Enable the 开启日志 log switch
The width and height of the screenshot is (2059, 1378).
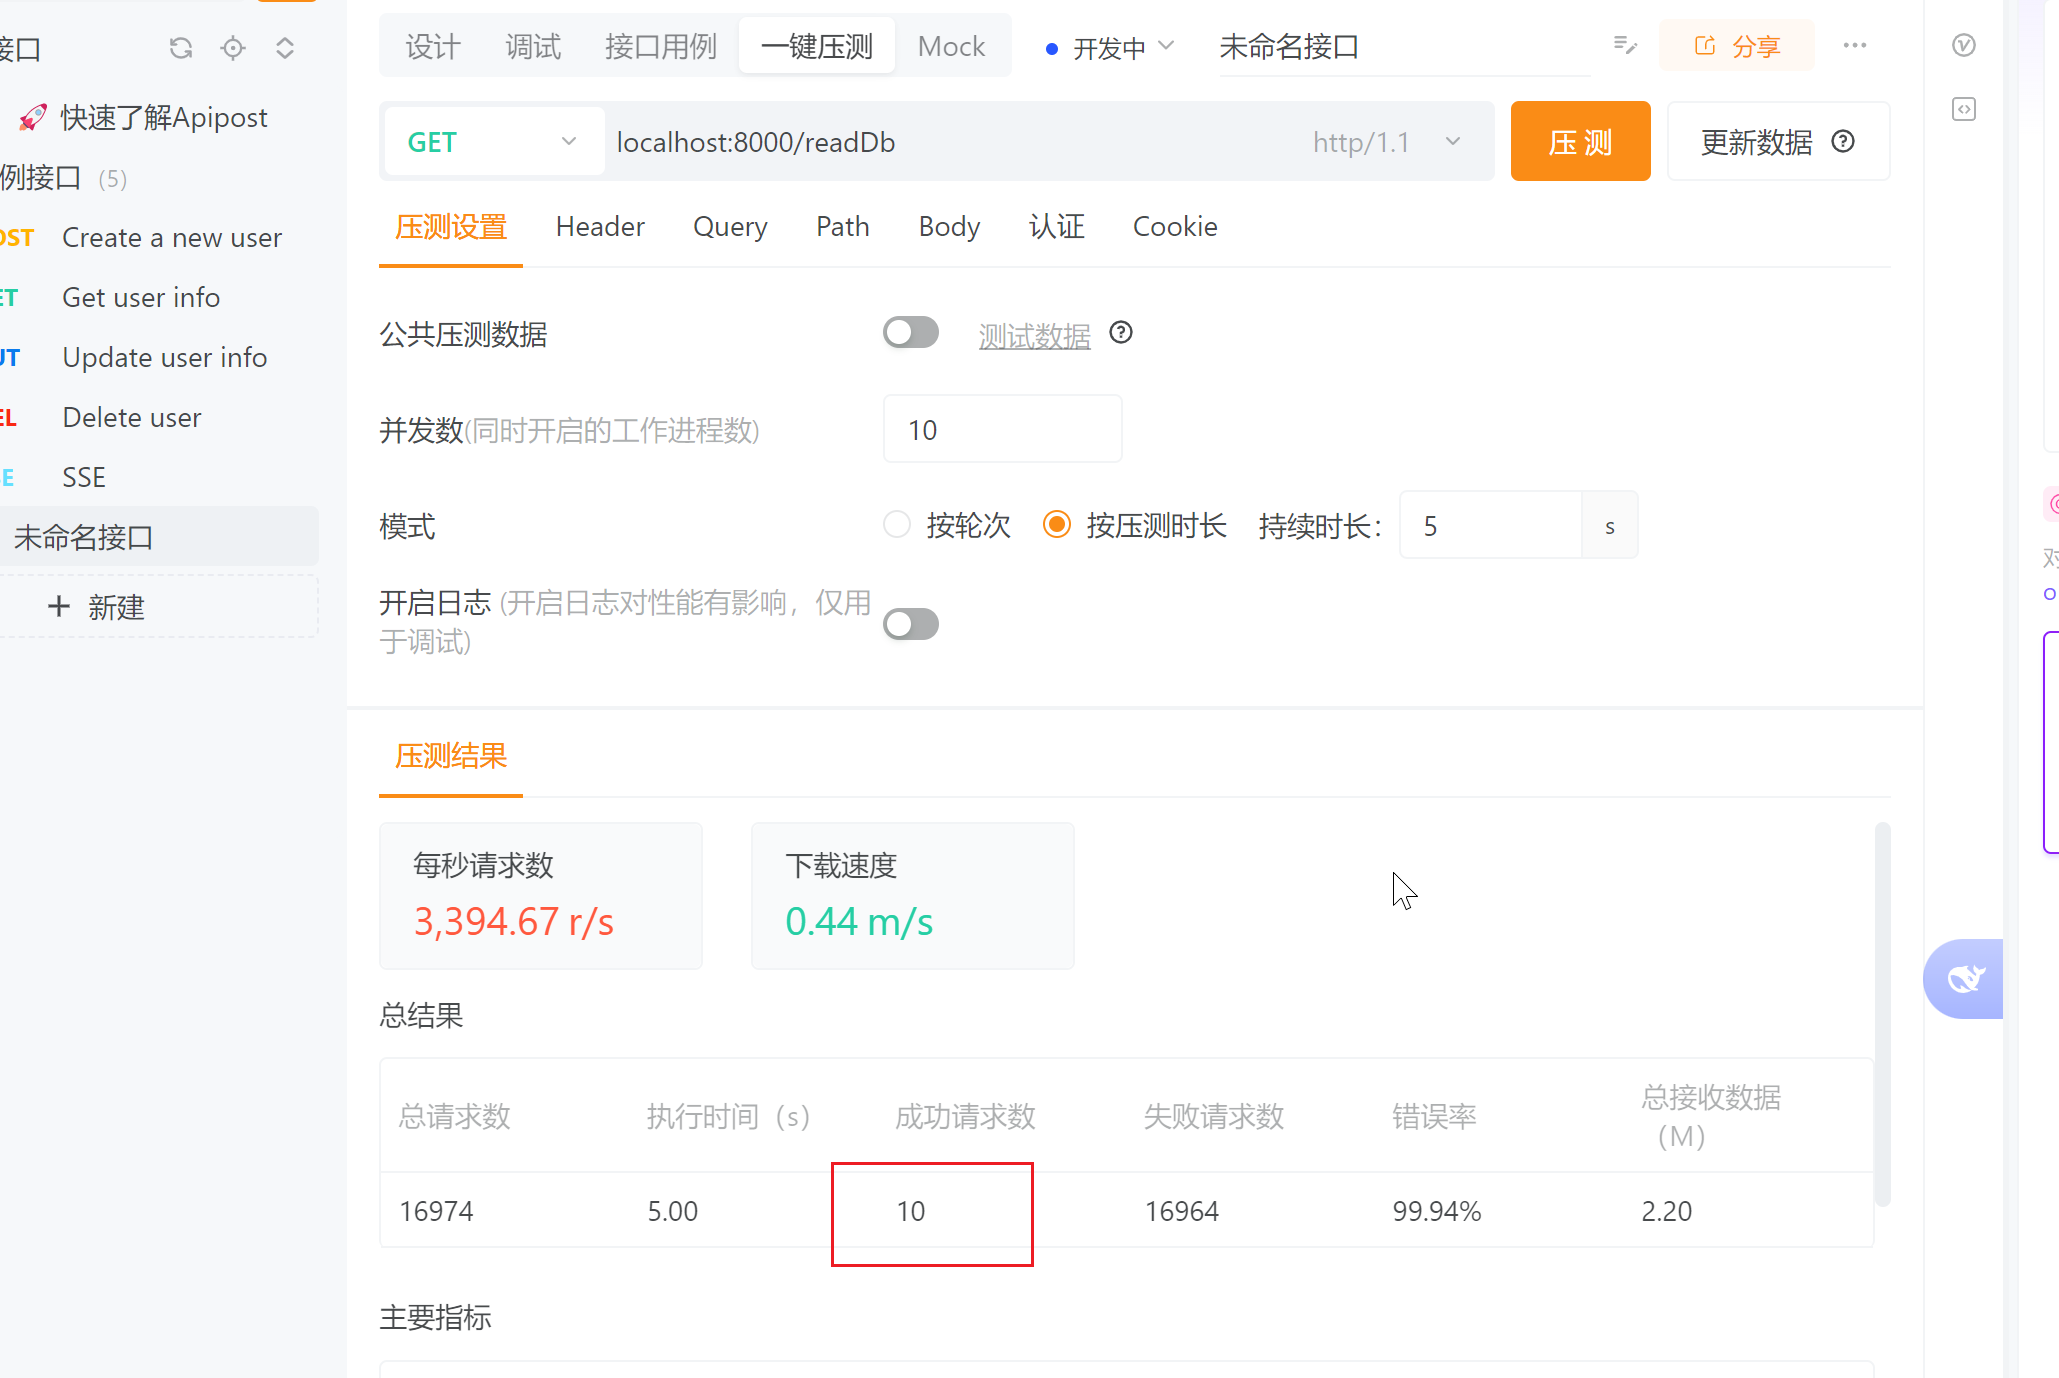[x=910, y=624]
